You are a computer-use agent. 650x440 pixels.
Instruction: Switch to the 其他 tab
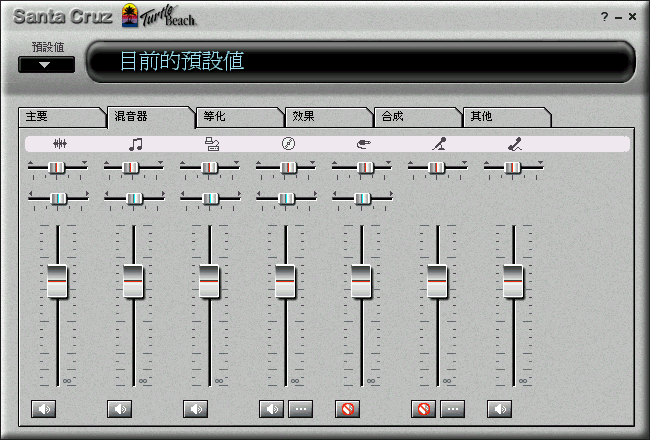click(x=507, y=117)
